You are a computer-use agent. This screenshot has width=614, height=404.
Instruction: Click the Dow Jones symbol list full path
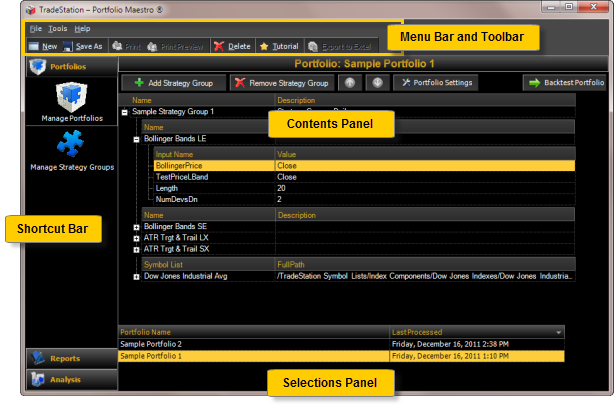click(424, 276)
